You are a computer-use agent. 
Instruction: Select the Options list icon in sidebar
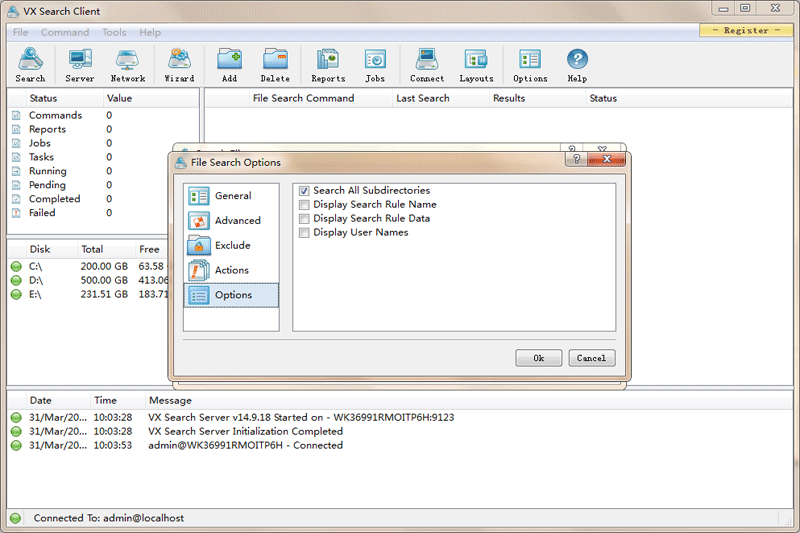198,295
